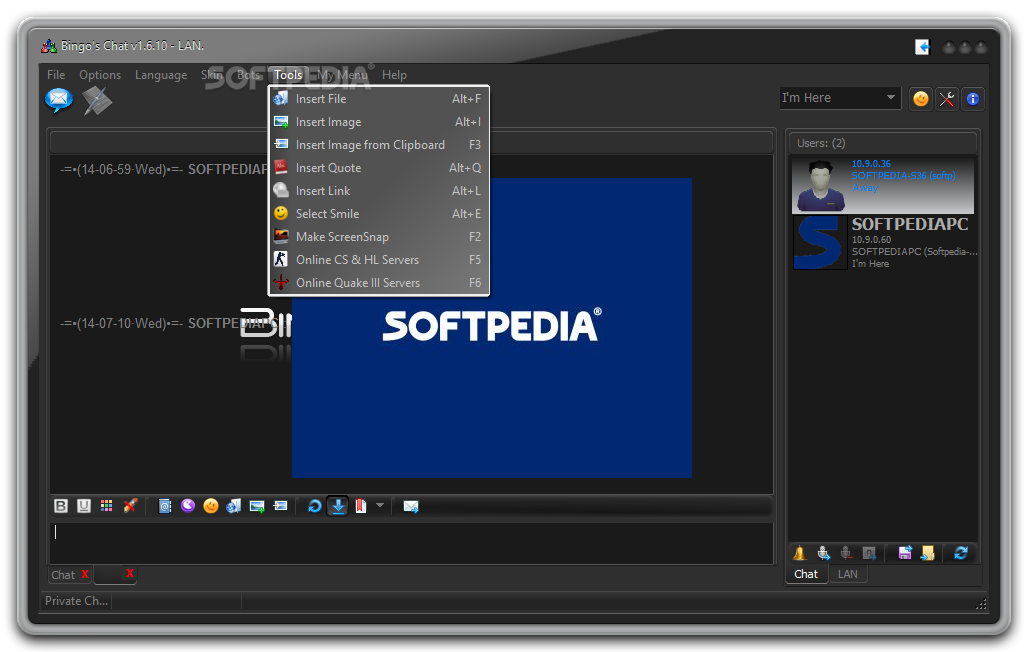Click into the message input field
1028x652 pixels.
click(x=411, y=542)
